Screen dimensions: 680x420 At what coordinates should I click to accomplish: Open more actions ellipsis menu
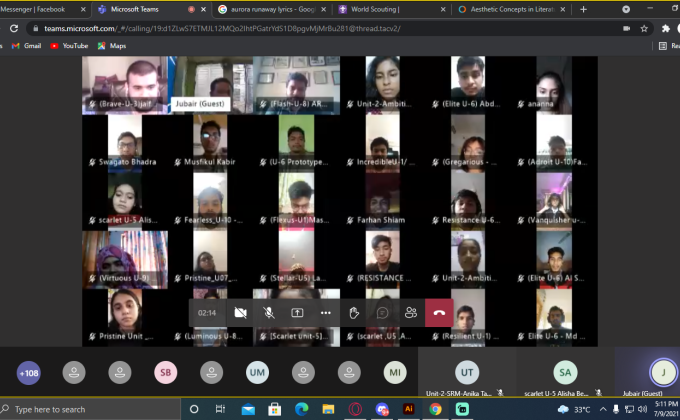tap(325, 312)
